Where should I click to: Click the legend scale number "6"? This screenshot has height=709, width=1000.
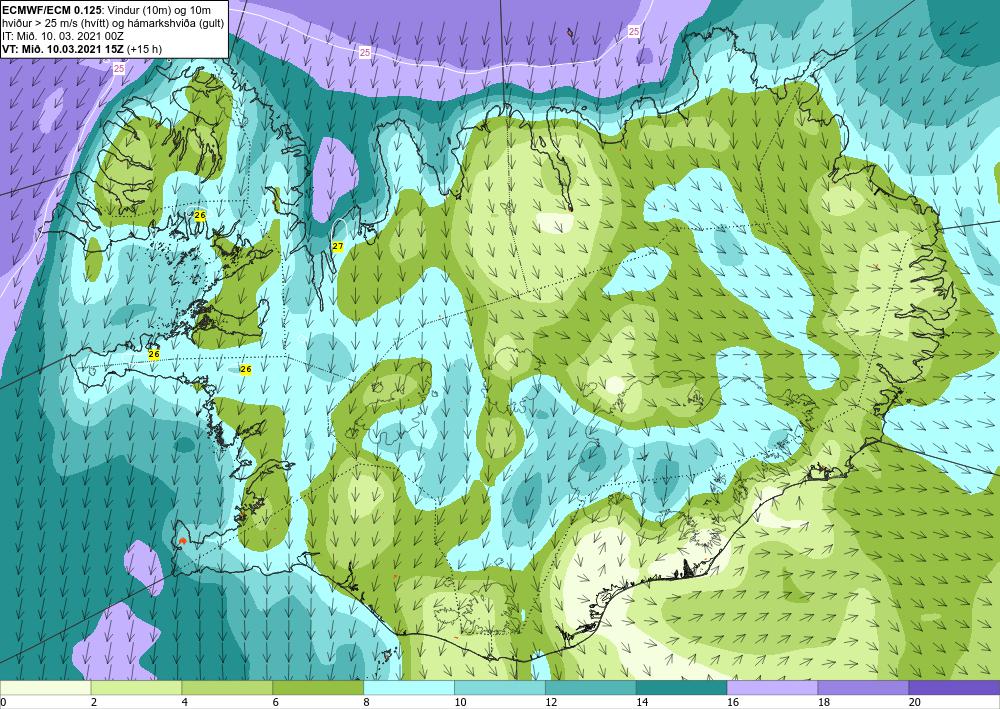click(x=276, y=702)
